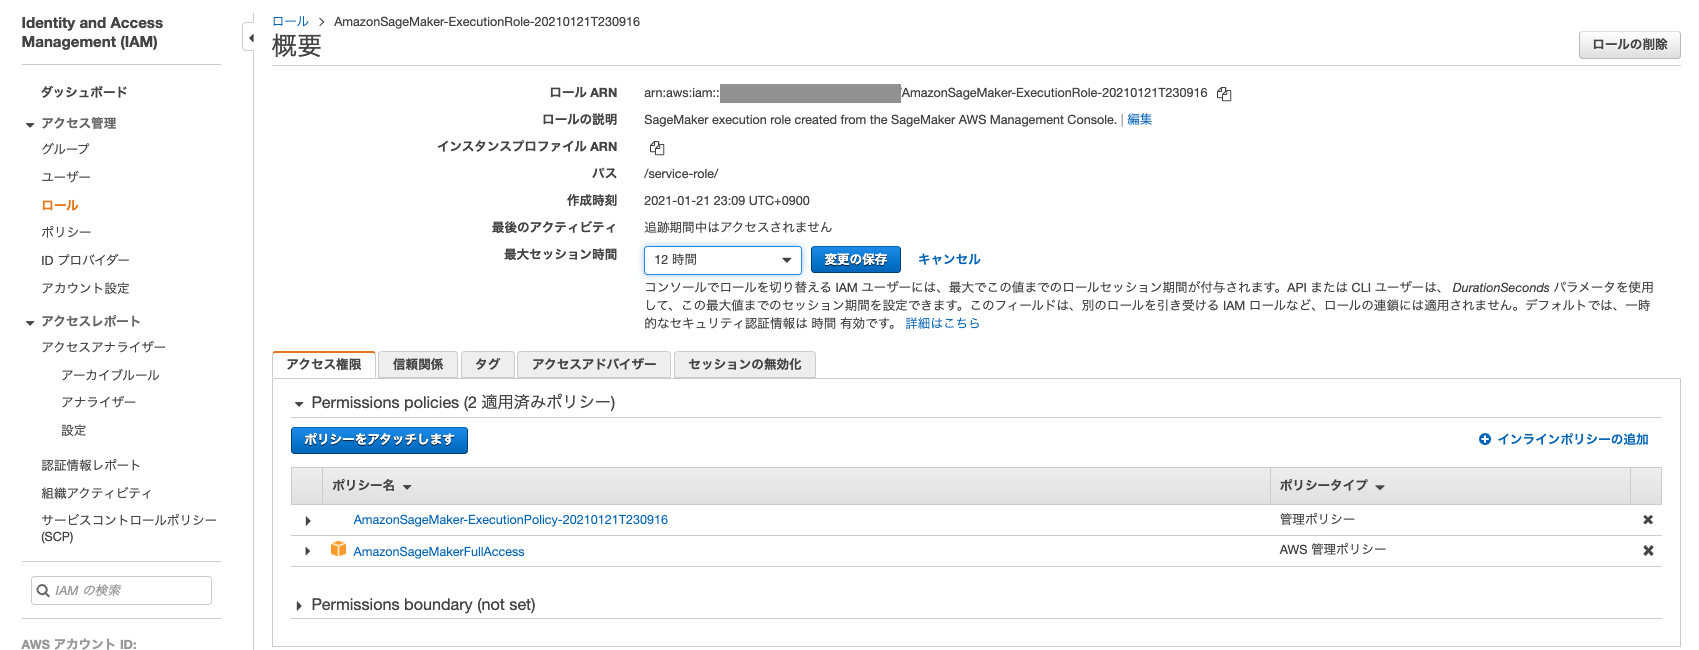Sort by ポリシー名 column header

371,486
